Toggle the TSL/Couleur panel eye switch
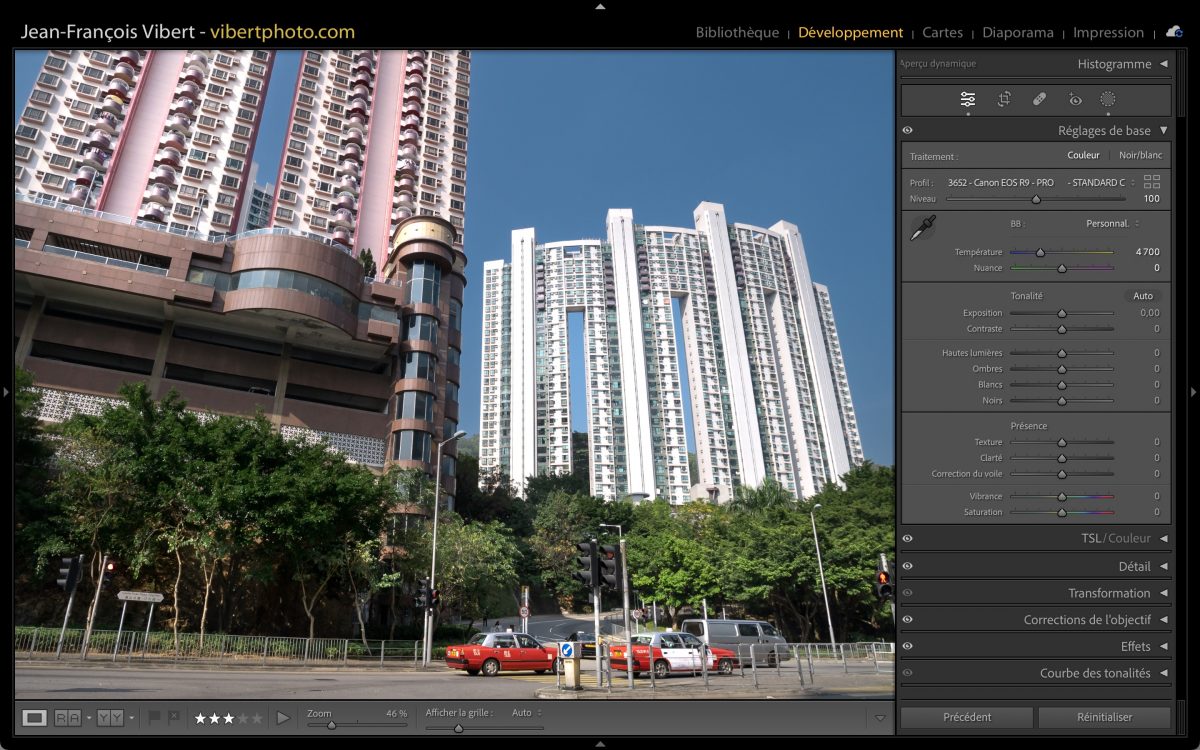 pyautogui.click(x=908, y=538)
